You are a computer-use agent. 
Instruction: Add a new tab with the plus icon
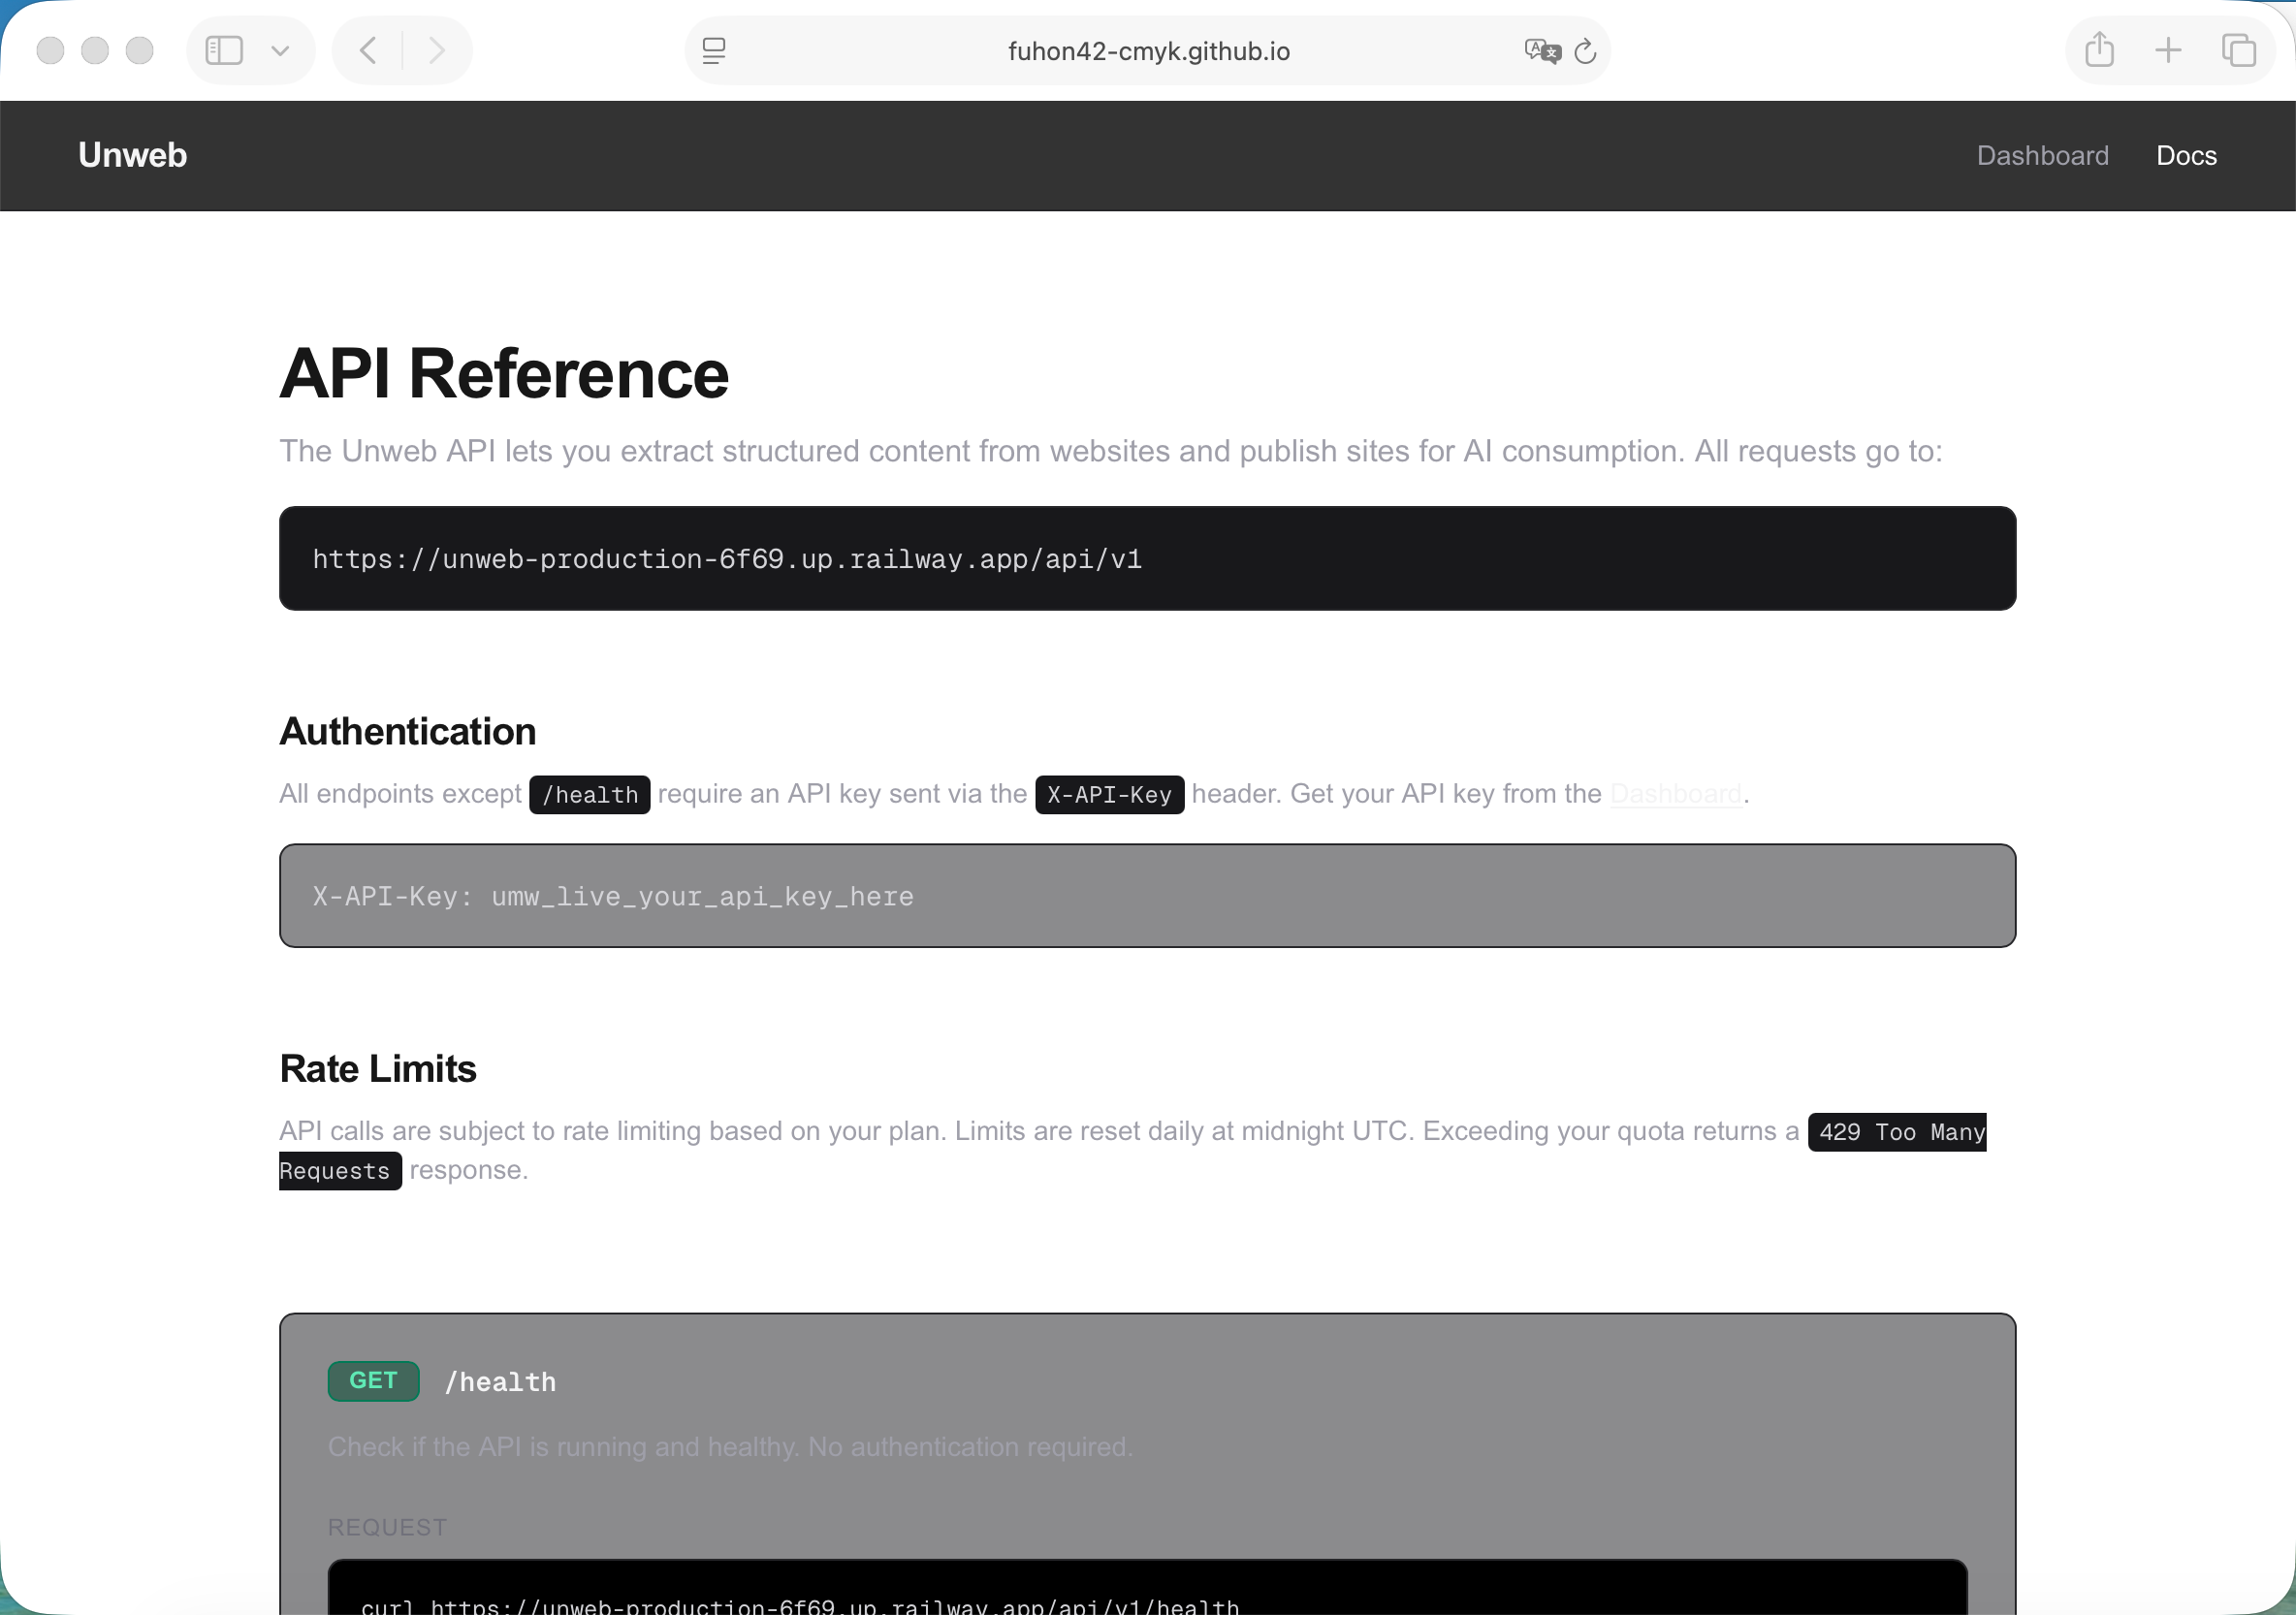coord(2168,50)
